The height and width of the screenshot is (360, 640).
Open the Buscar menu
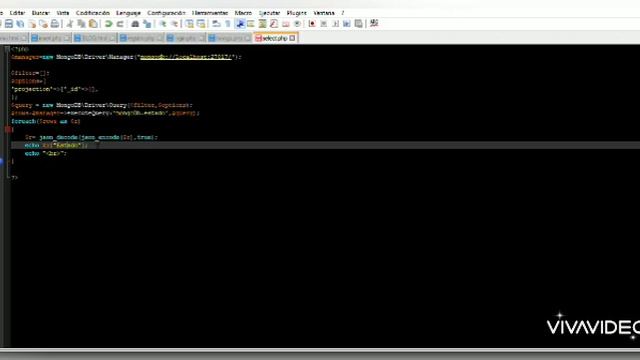(40, 13)
